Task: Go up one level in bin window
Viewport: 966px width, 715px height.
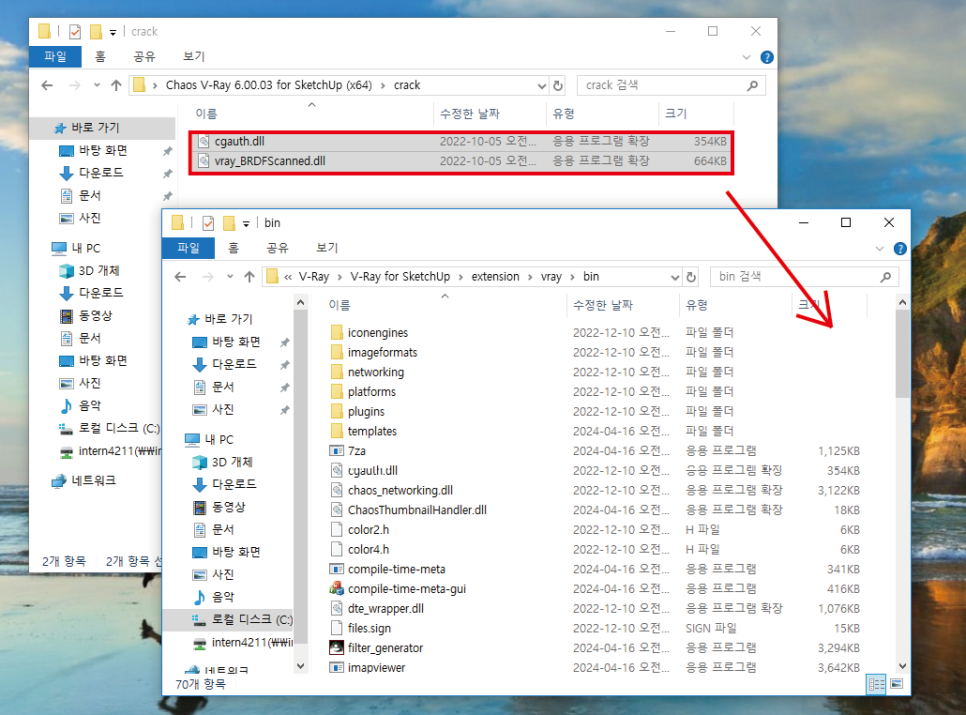Action: coord(250,277)
